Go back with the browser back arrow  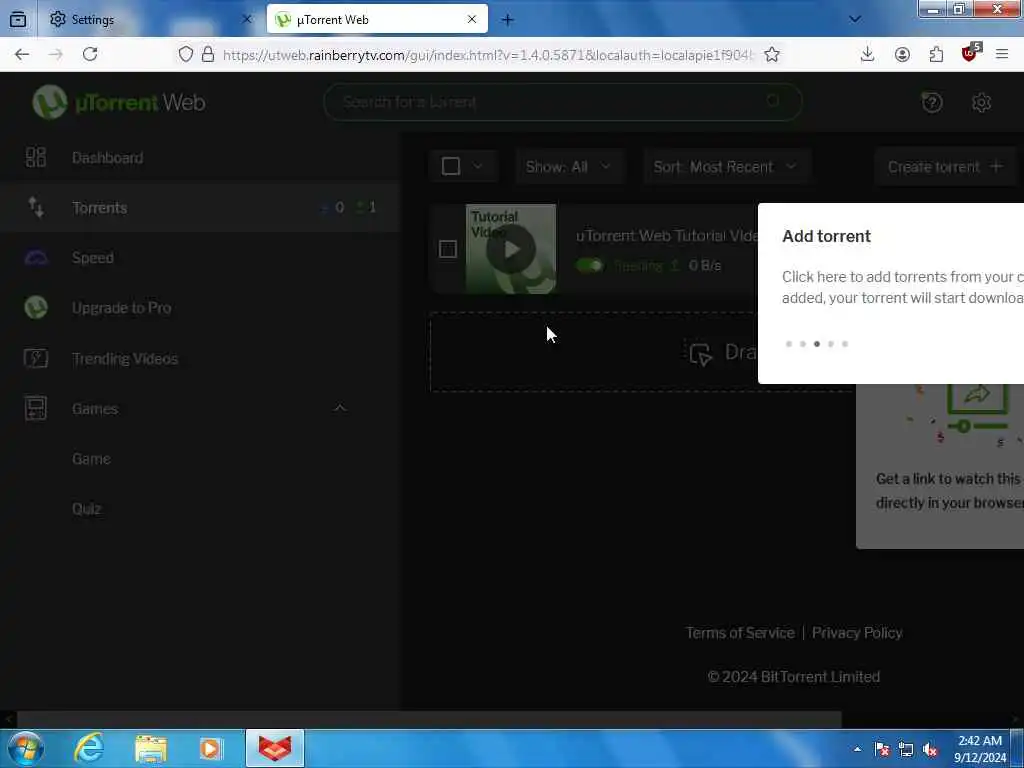coord(22,54)
